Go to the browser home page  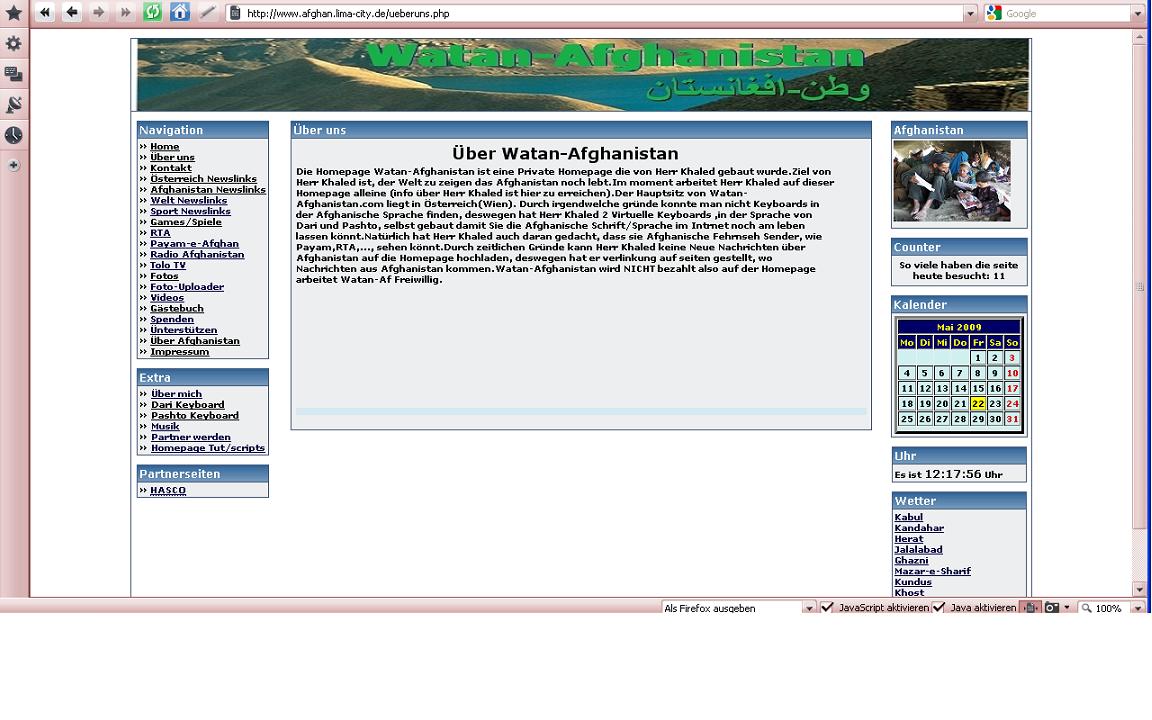180,12
